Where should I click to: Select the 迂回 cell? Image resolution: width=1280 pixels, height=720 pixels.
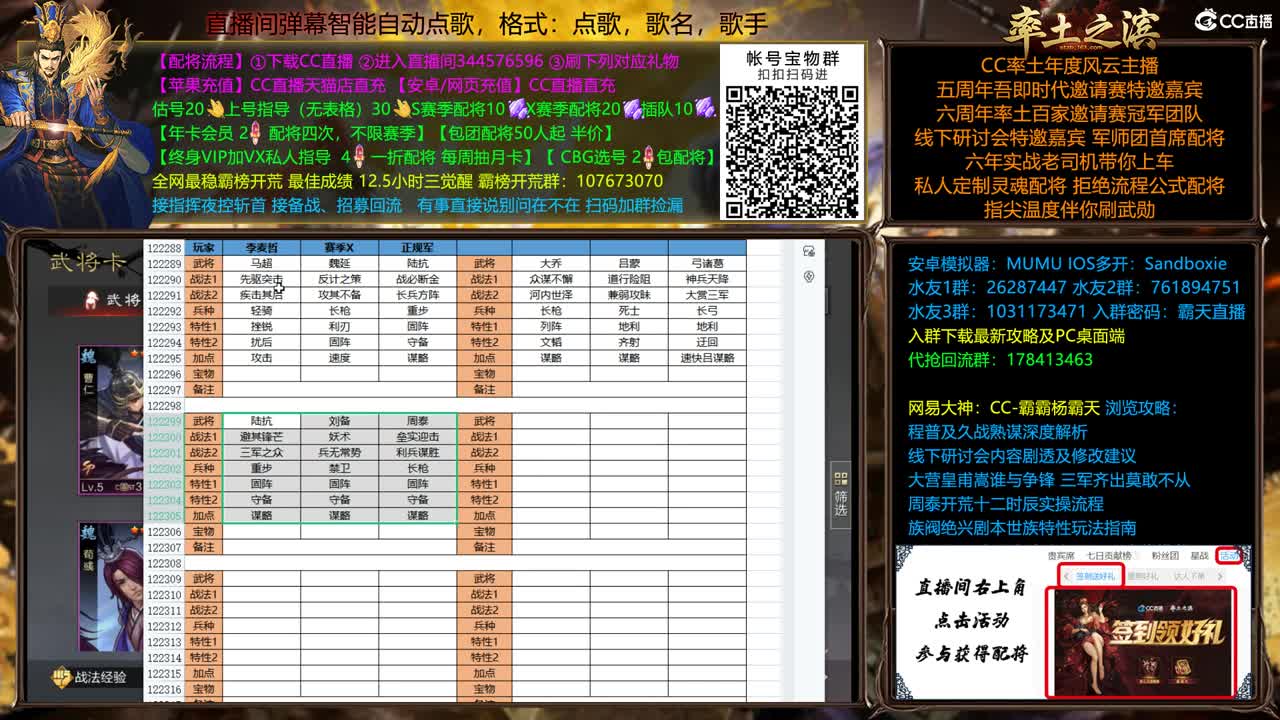click(x=707, y=342)
